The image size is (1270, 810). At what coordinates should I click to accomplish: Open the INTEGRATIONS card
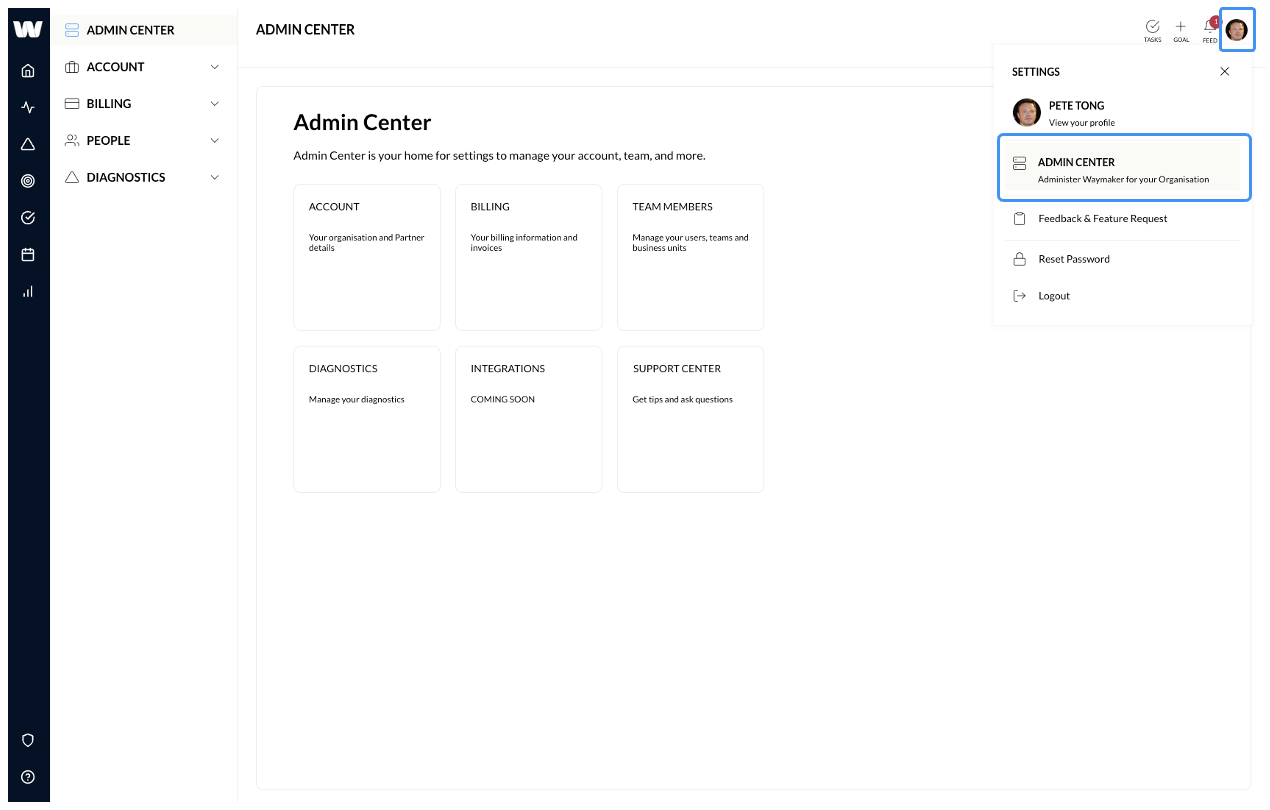point(529,419)
